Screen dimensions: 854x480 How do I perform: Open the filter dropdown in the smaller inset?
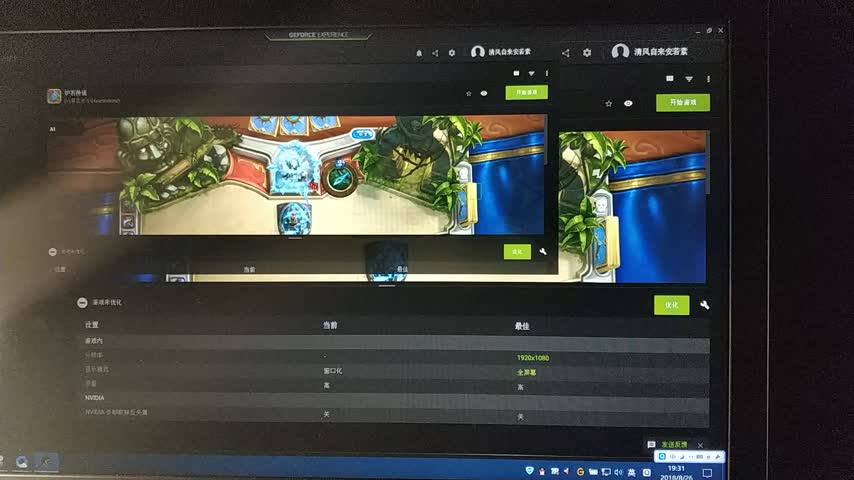pyautogui.click(x=531, y=73)
